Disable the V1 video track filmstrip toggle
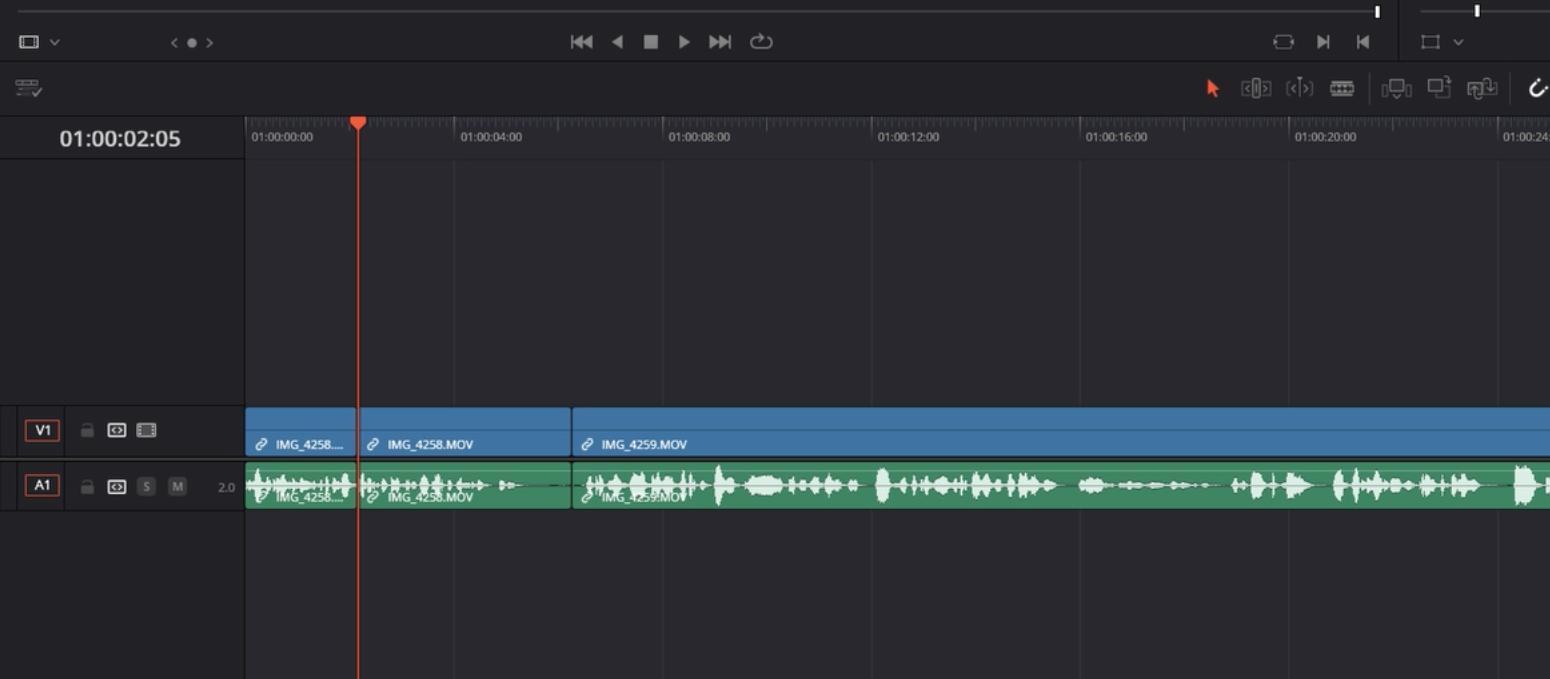This screenshot has height=679, width=1550. pos(147,431)
